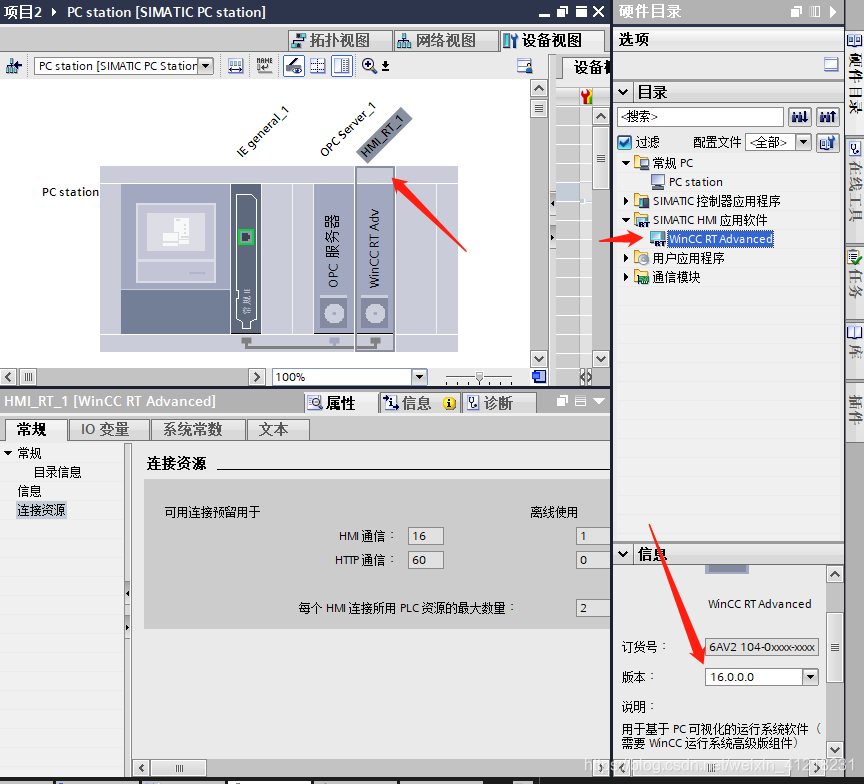Click the float icon in properties panel header
Image resolution: width=864 pixels, height=784 pixels.
click(562, 401)
